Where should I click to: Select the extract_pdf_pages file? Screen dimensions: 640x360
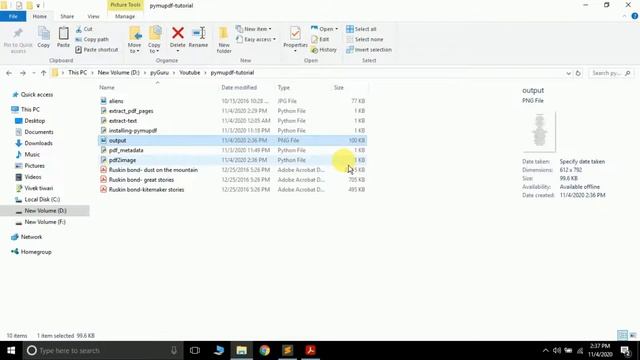(x=232, y=111)
